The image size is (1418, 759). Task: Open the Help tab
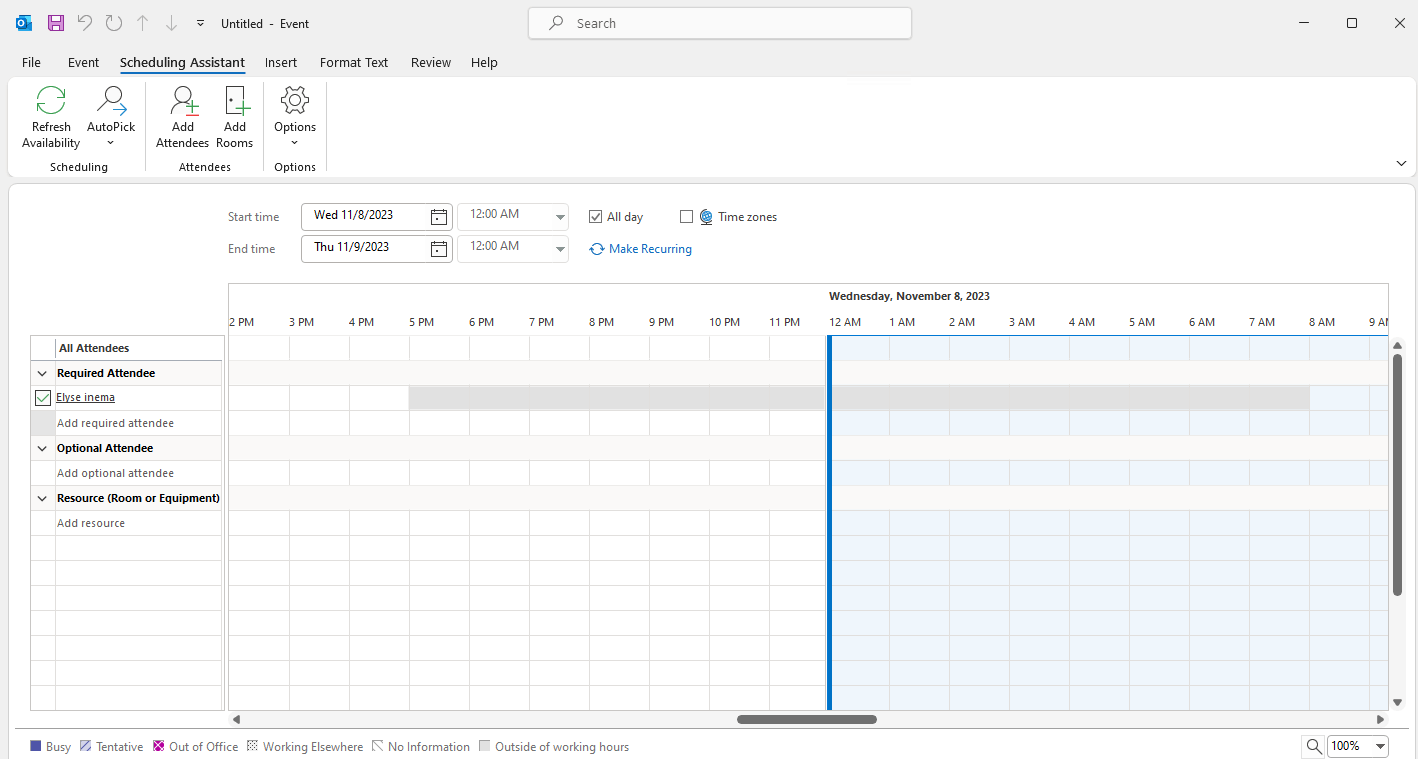click(x=484, y=62)
